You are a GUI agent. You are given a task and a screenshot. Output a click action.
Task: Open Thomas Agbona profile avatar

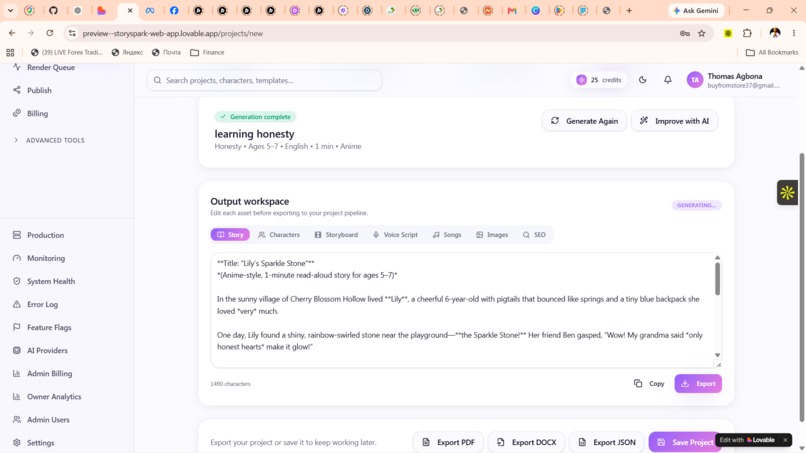pyautogui.click(x=694, y=80)
